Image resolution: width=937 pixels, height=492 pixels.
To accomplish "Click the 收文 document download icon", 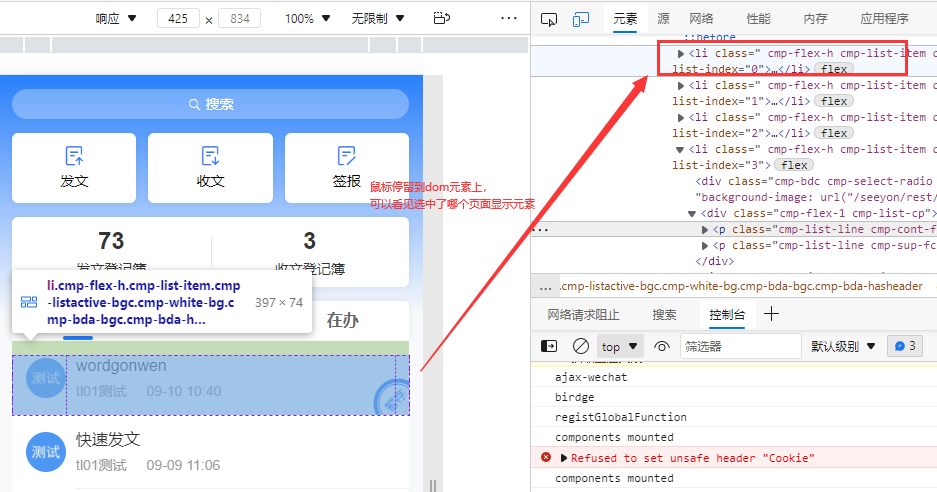I will pyautogui.click(x=210, y=156).
